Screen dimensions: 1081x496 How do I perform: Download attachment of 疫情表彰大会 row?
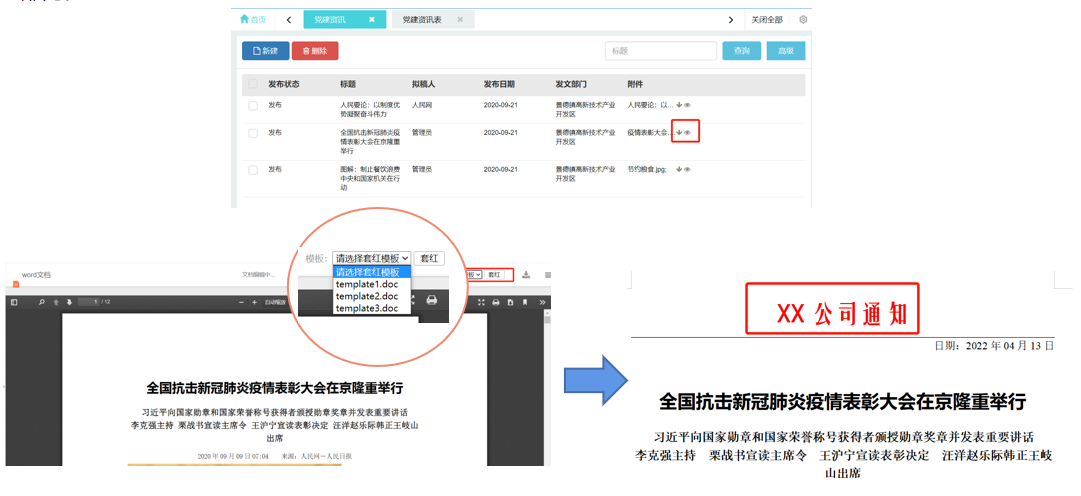[679, 132]
